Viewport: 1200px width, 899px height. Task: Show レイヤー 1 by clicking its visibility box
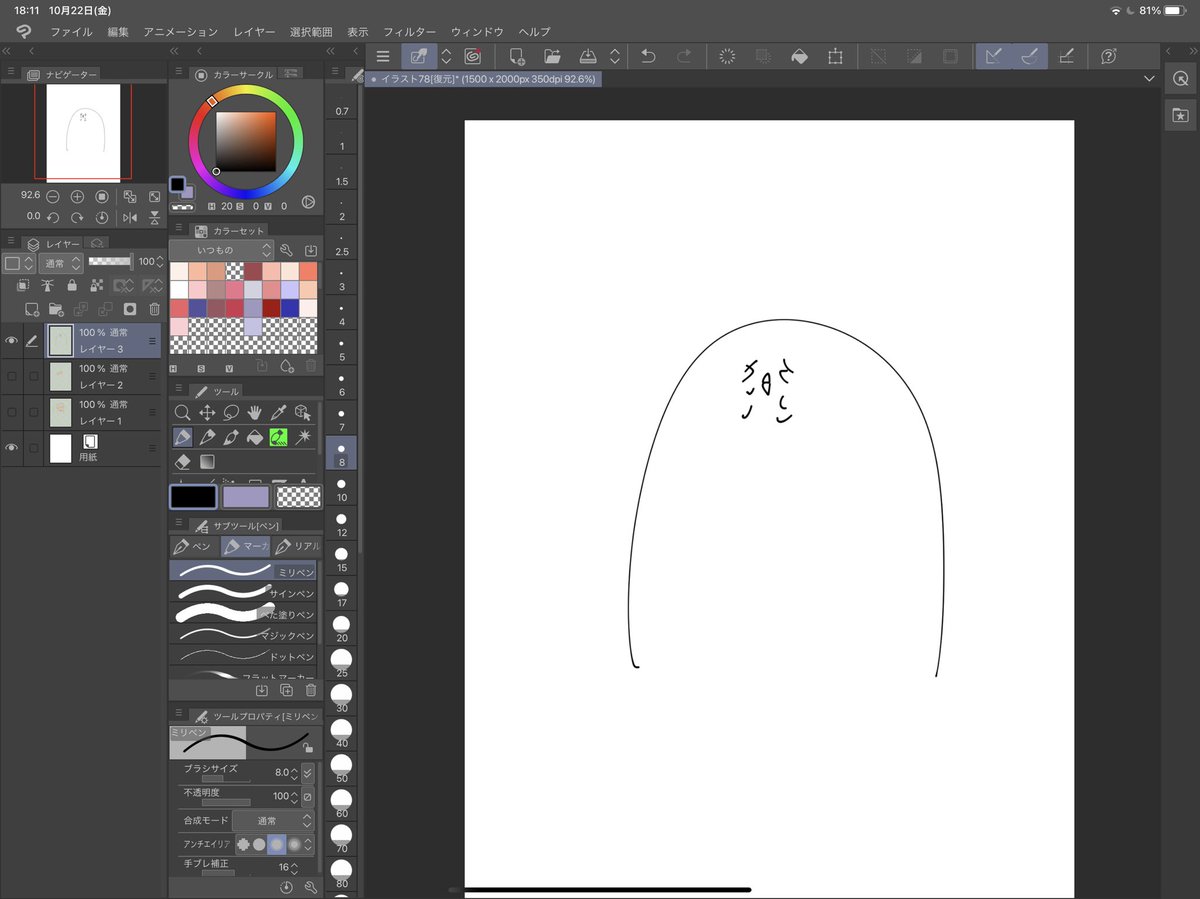click(x=12, y=412)
